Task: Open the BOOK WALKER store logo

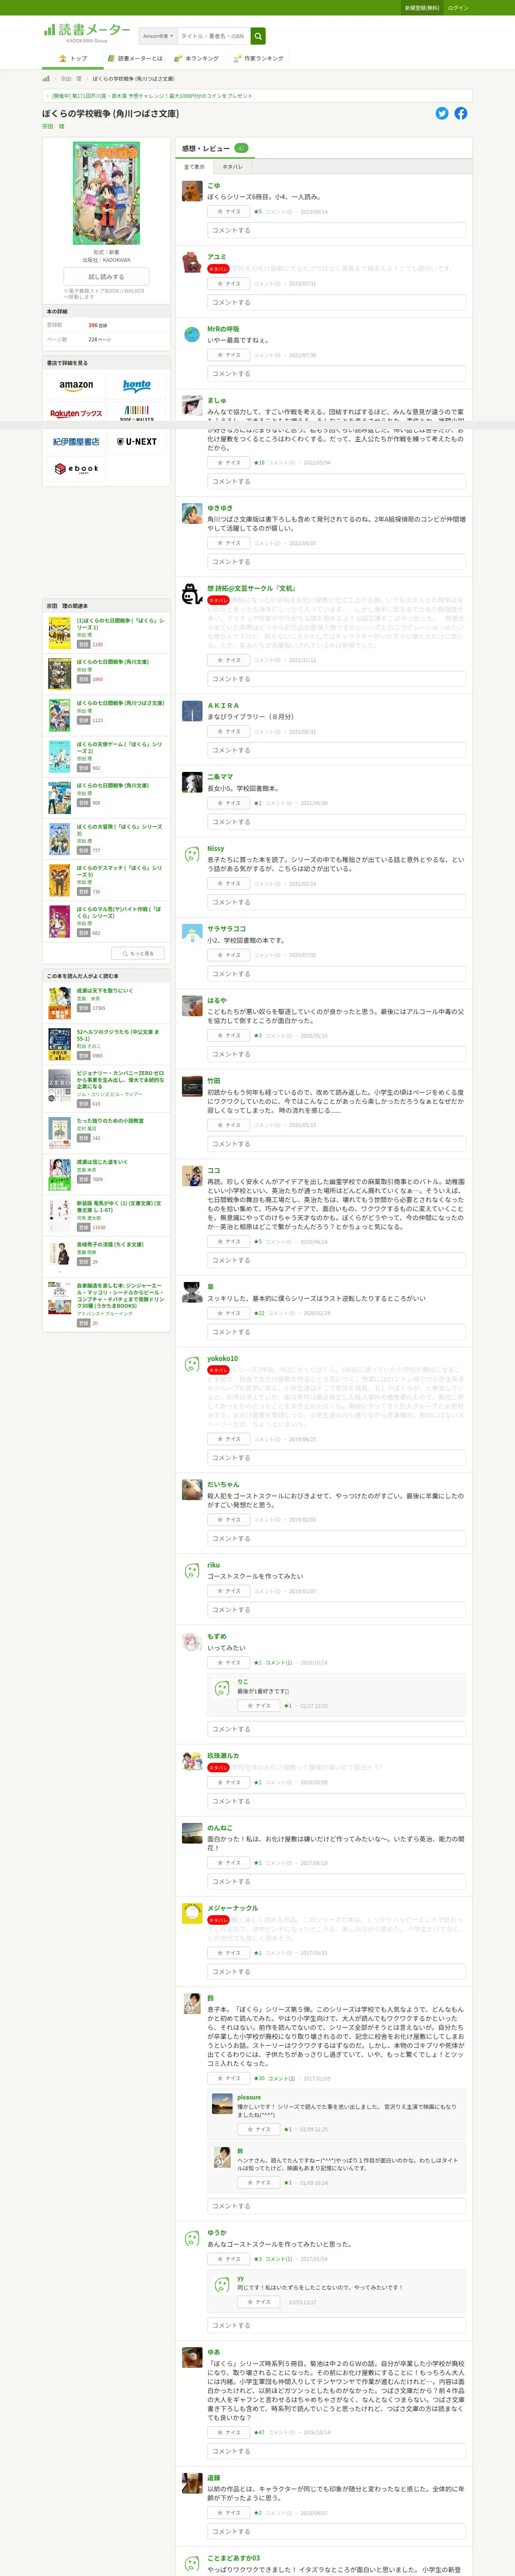Action: 137,413
